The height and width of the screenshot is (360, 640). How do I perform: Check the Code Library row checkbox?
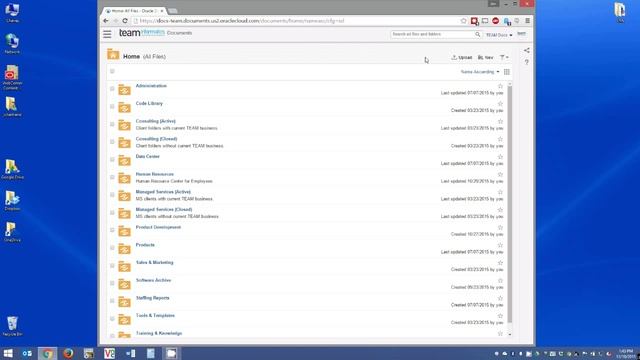112,106
